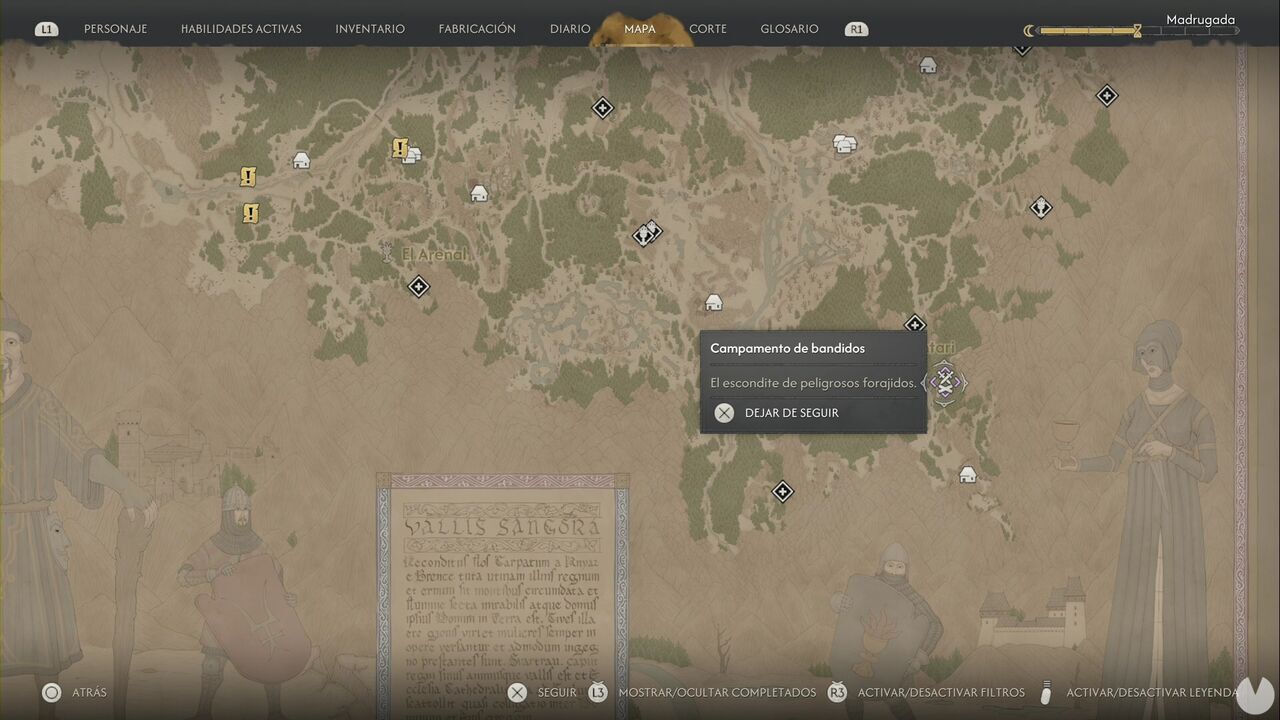Select the lower yellow quest marker of the western pair

(x=251, y=212)
